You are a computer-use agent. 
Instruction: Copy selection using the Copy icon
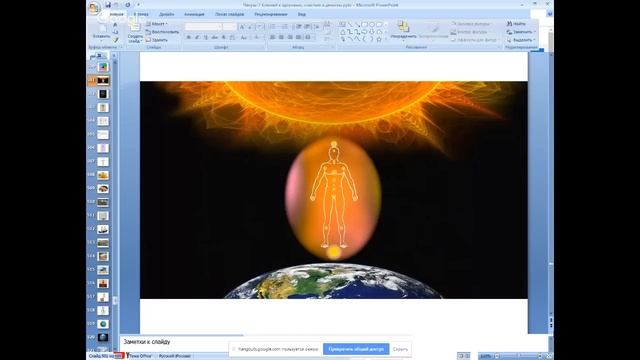point(115,32)
